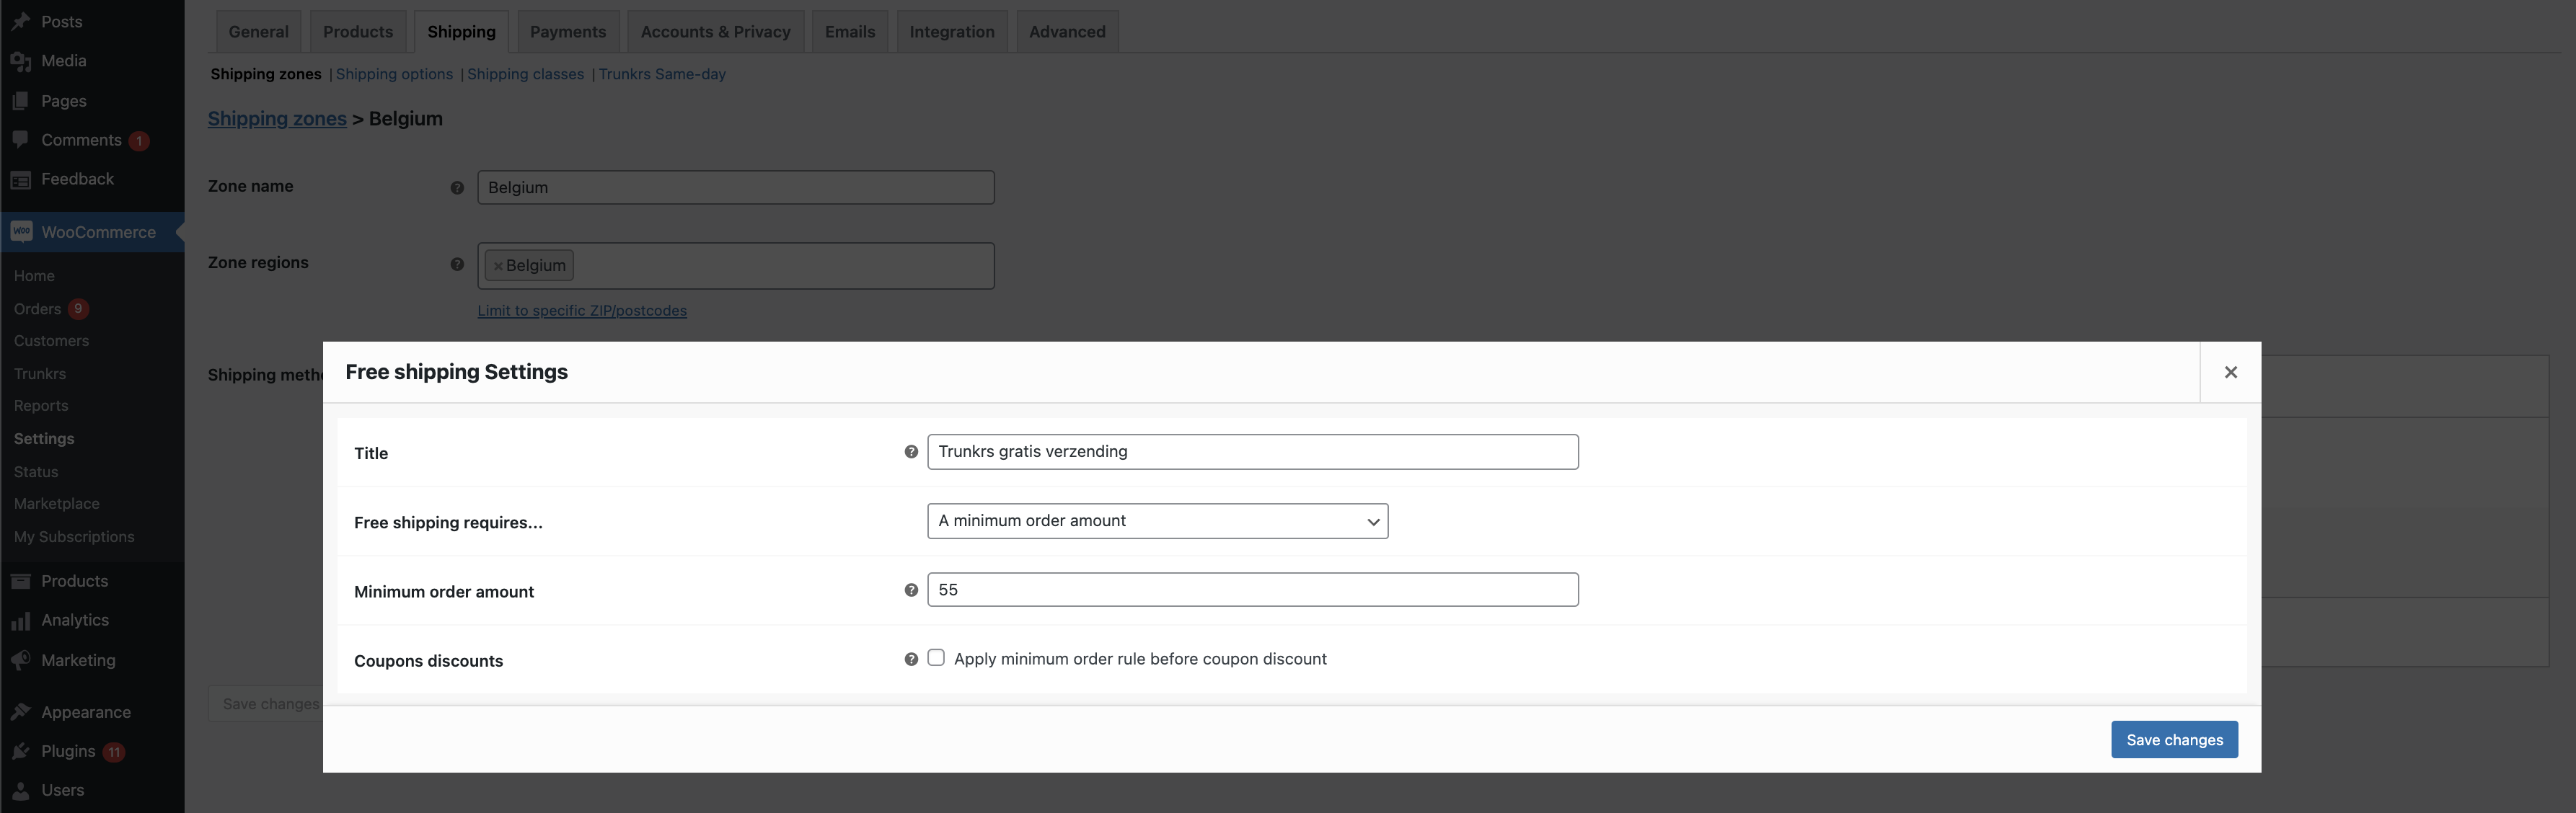Edit the Minimum order amount input field
Image resolution: width=2576 pixels, height=813 pixels.
(1252, 588)
